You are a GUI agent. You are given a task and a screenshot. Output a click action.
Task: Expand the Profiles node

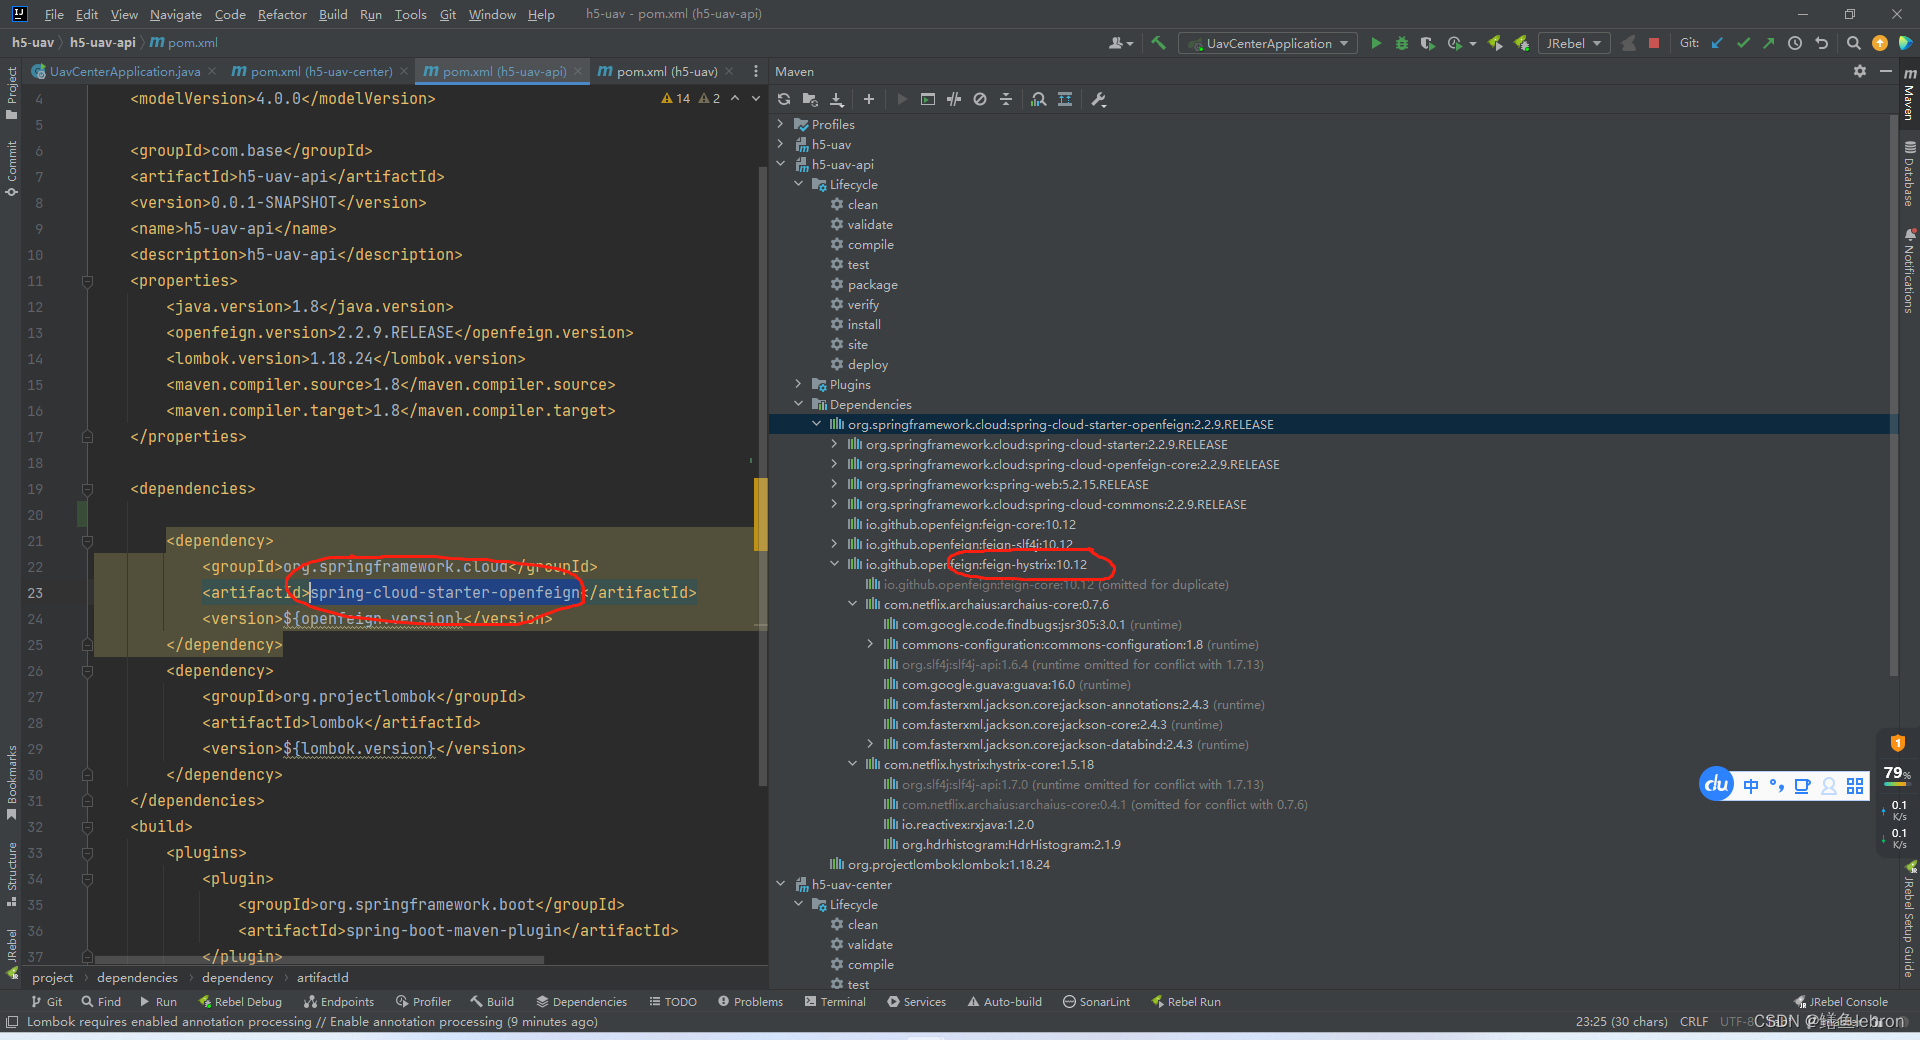click(781, 124)
